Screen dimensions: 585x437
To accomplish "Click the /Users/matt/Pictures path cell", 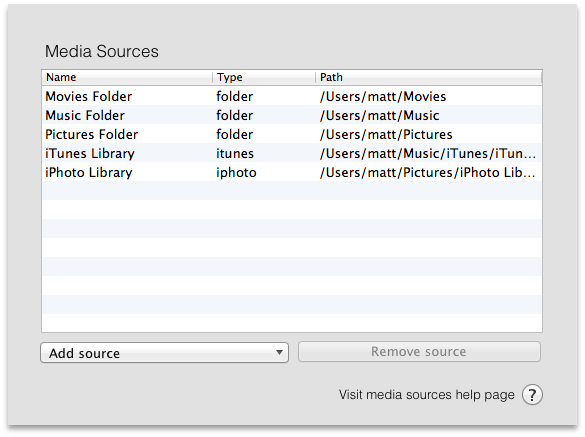I will click(x=386, y=135).
